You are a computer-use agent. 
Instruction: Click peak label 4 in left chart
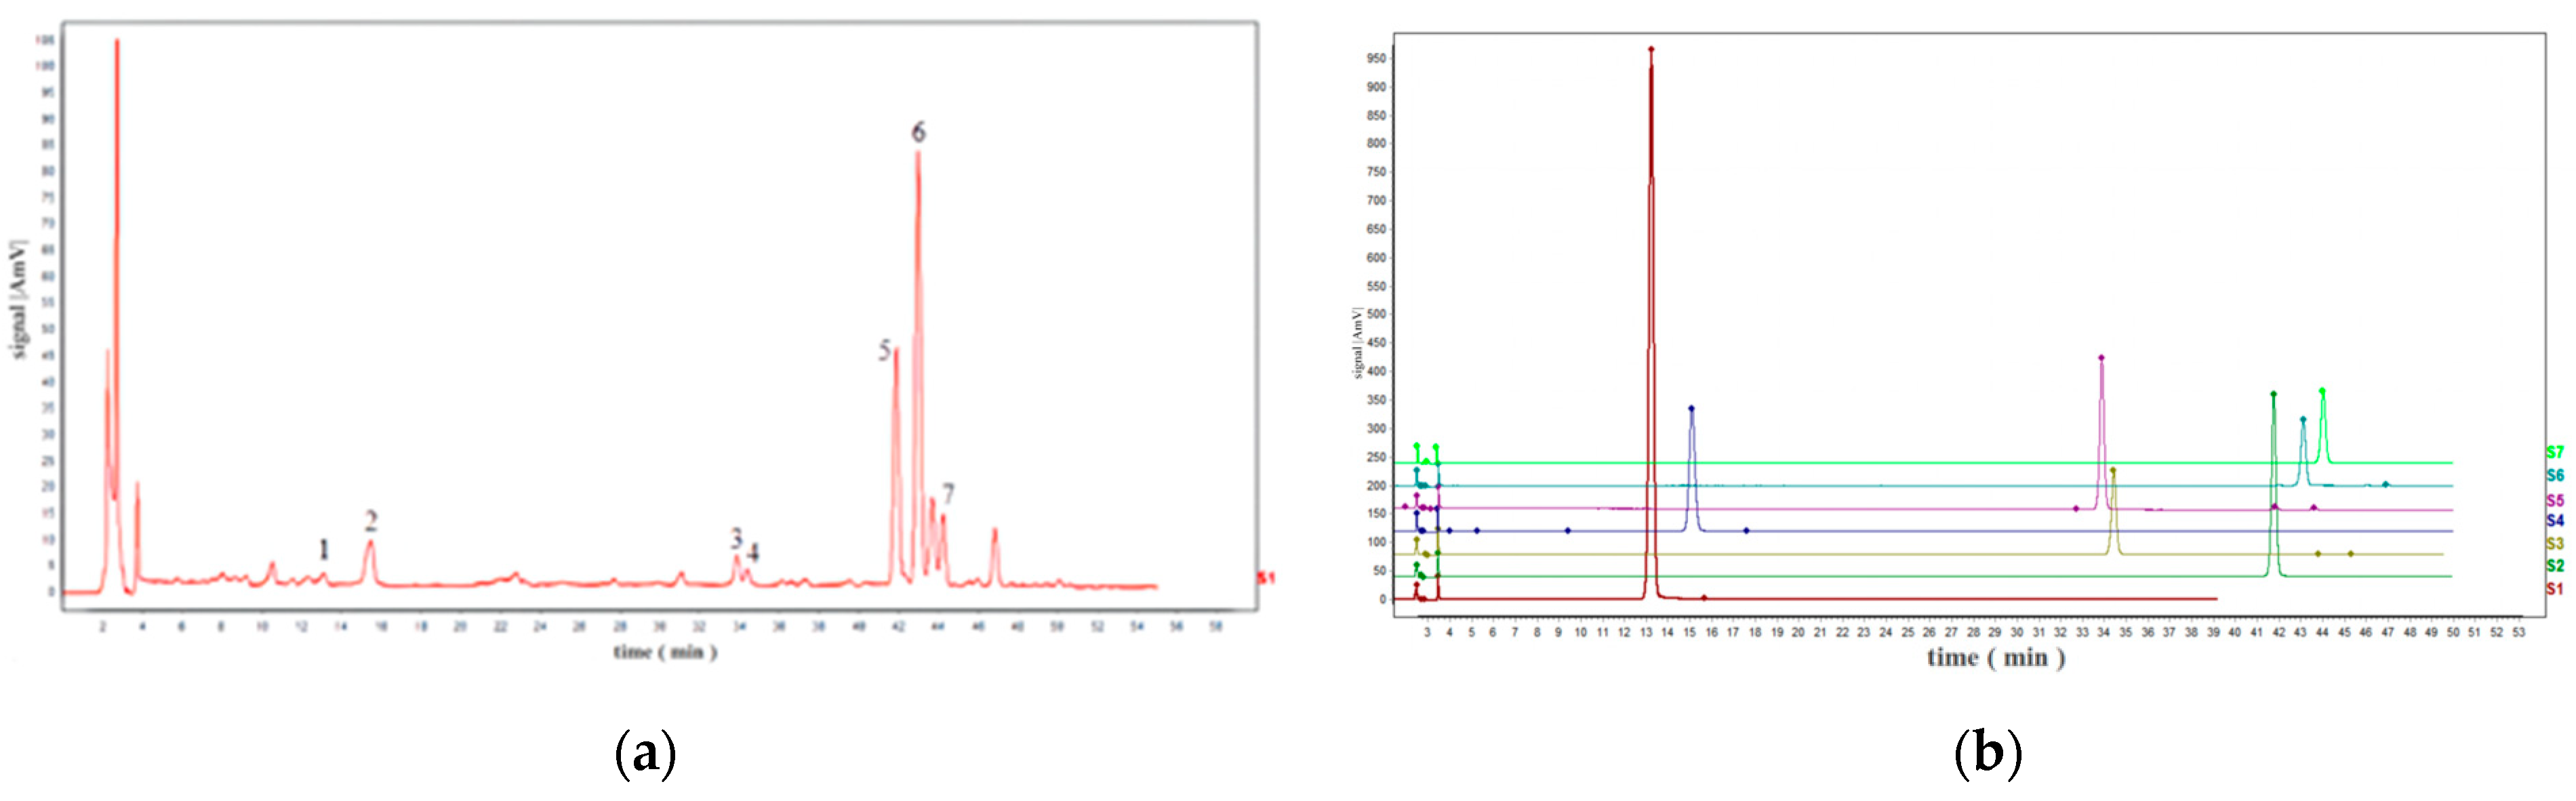[753, 552]
